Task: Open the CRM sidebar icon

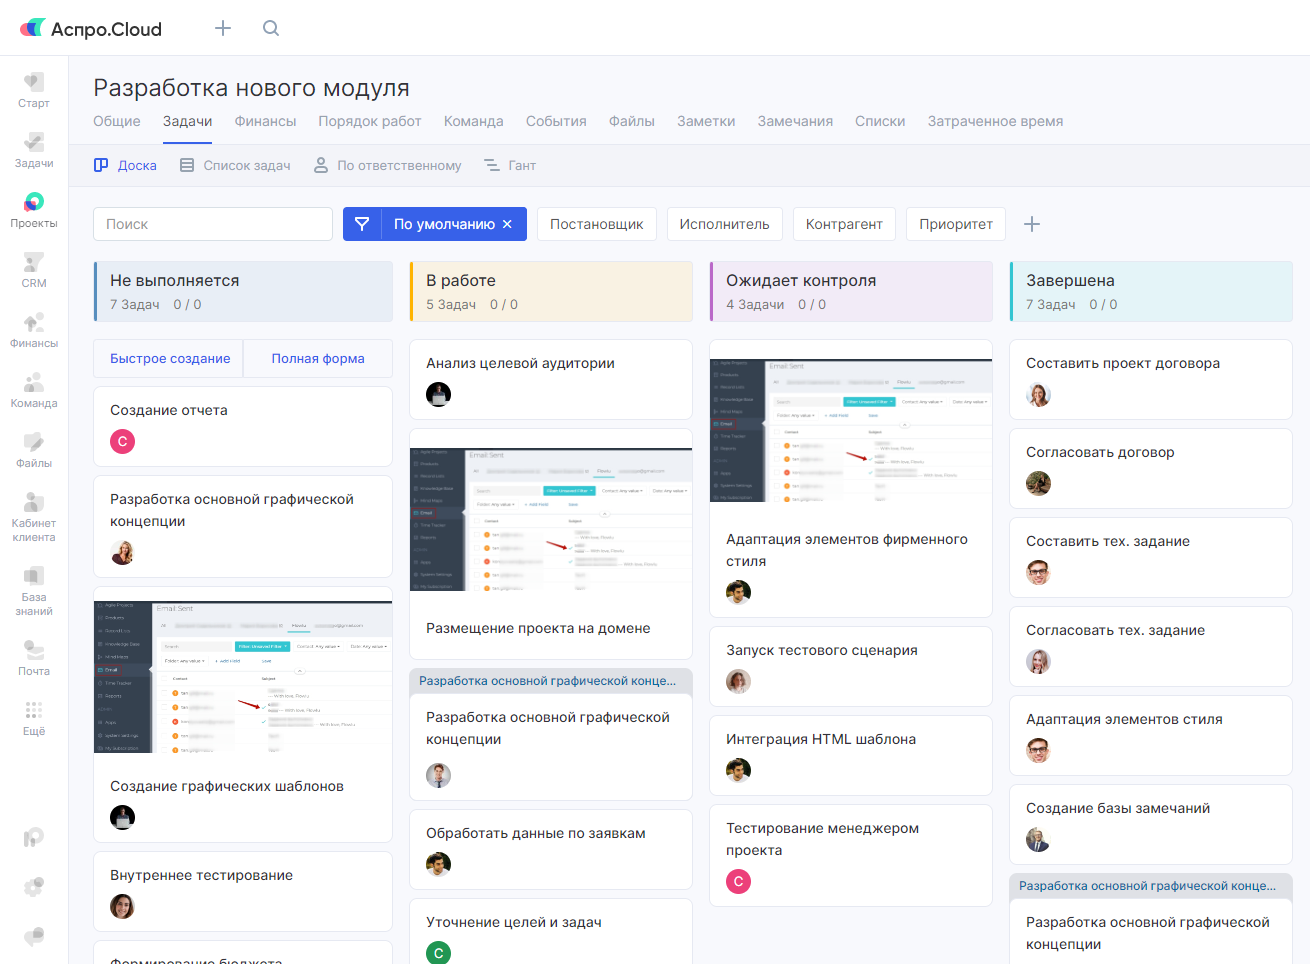Action: click(x=34, y=270)
